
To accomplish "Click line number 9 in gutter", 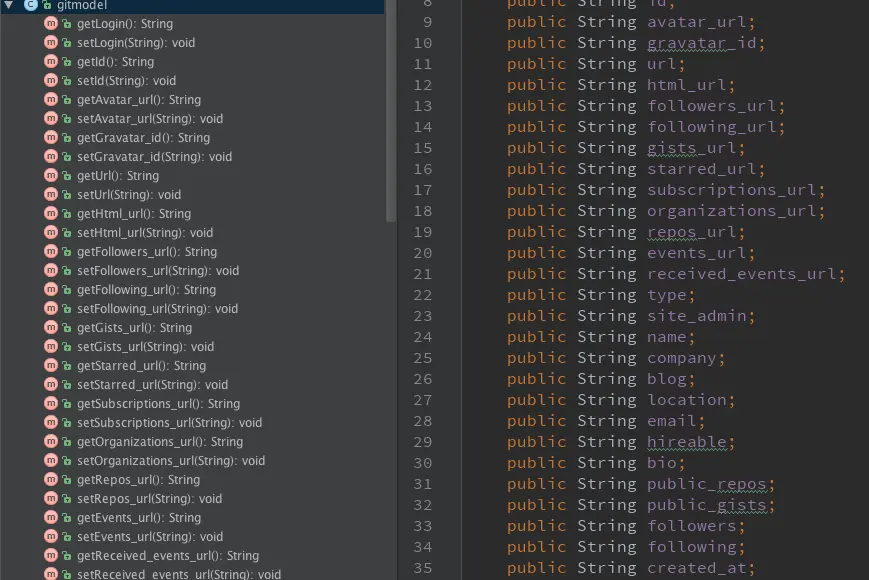I will pyautogui.click(x=427, y=22).
